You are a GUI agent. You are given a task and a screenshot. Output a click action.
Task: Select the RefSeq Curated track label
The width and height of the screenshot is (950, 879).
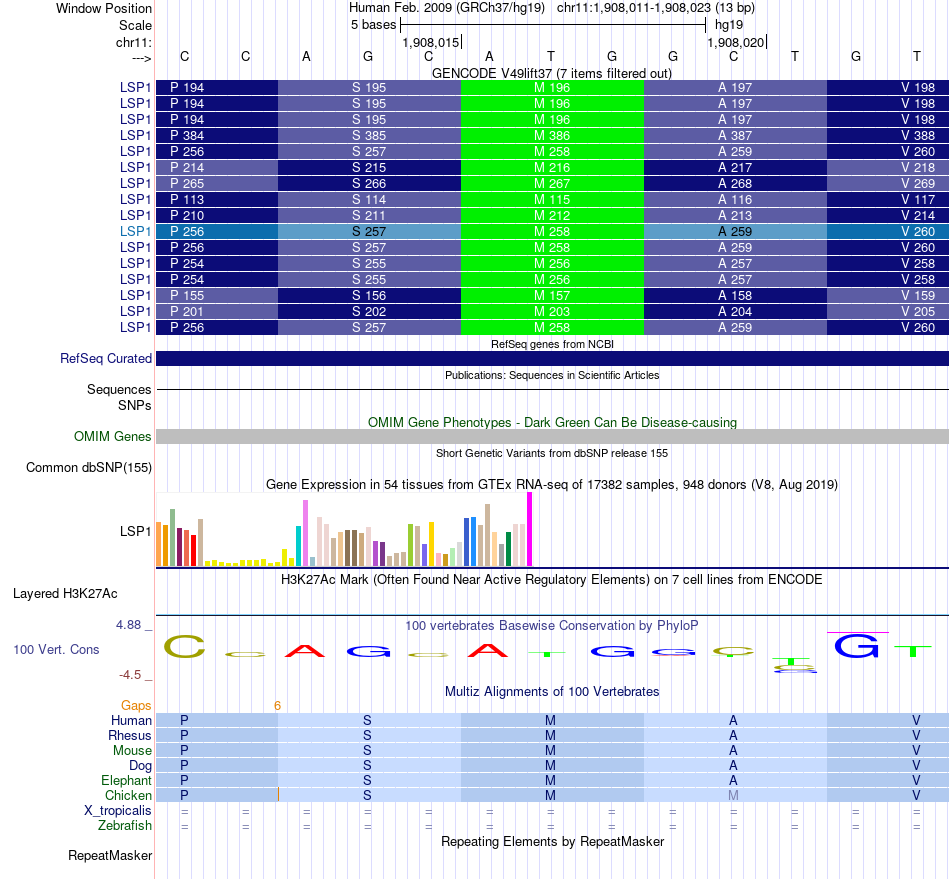pyautogui.click(x=105, y=359)
